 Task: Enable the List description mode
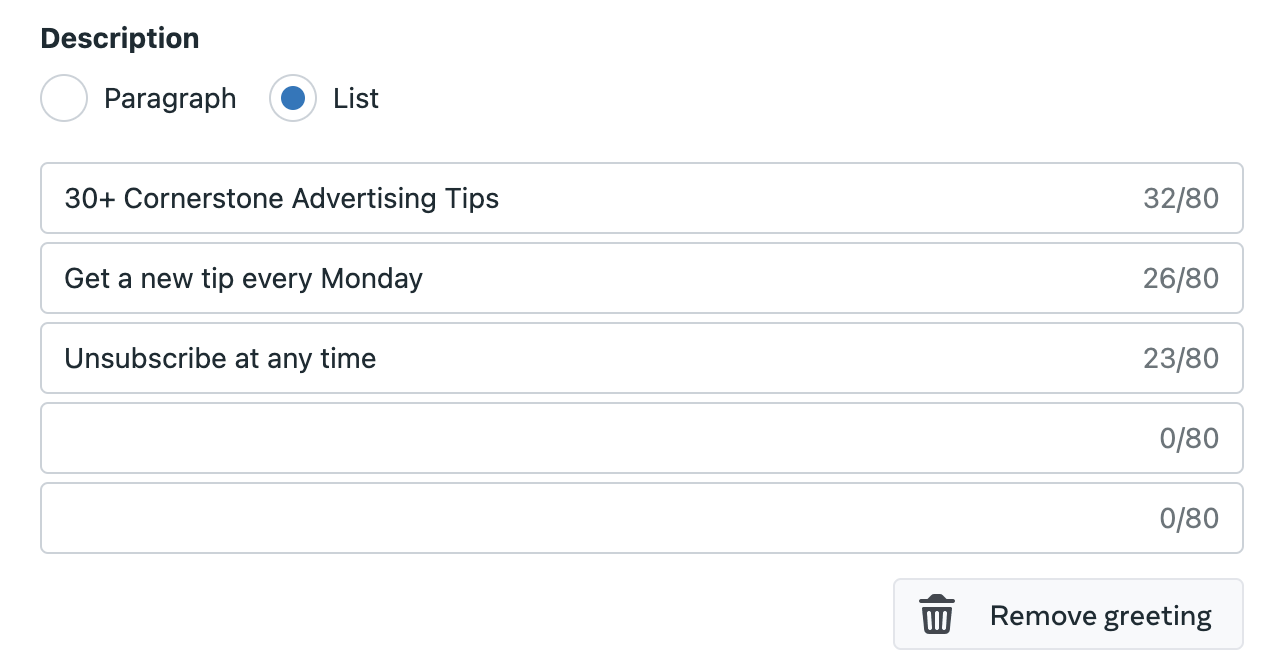[x=292, y=98]
